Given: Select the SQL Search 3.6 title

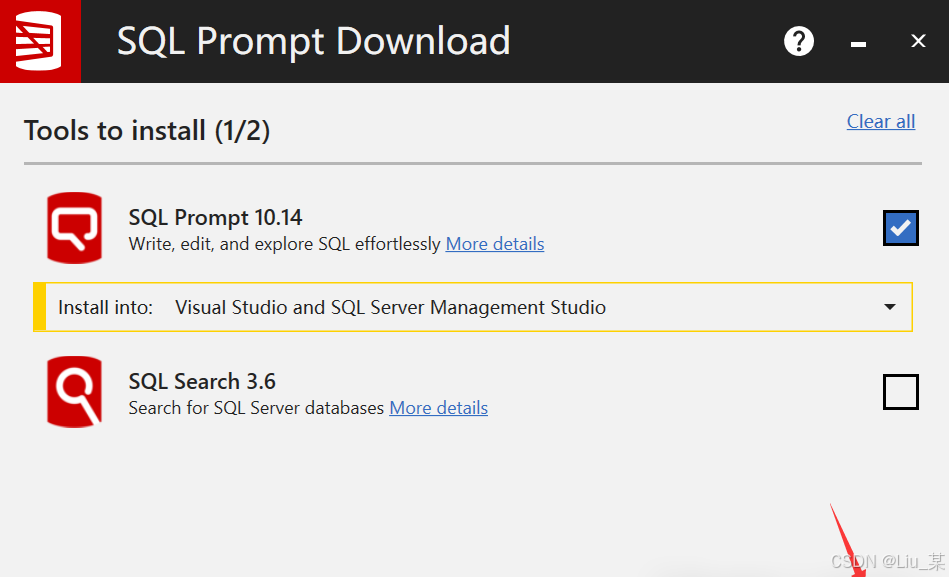Looking at the screenshot, I should [202, 381].
